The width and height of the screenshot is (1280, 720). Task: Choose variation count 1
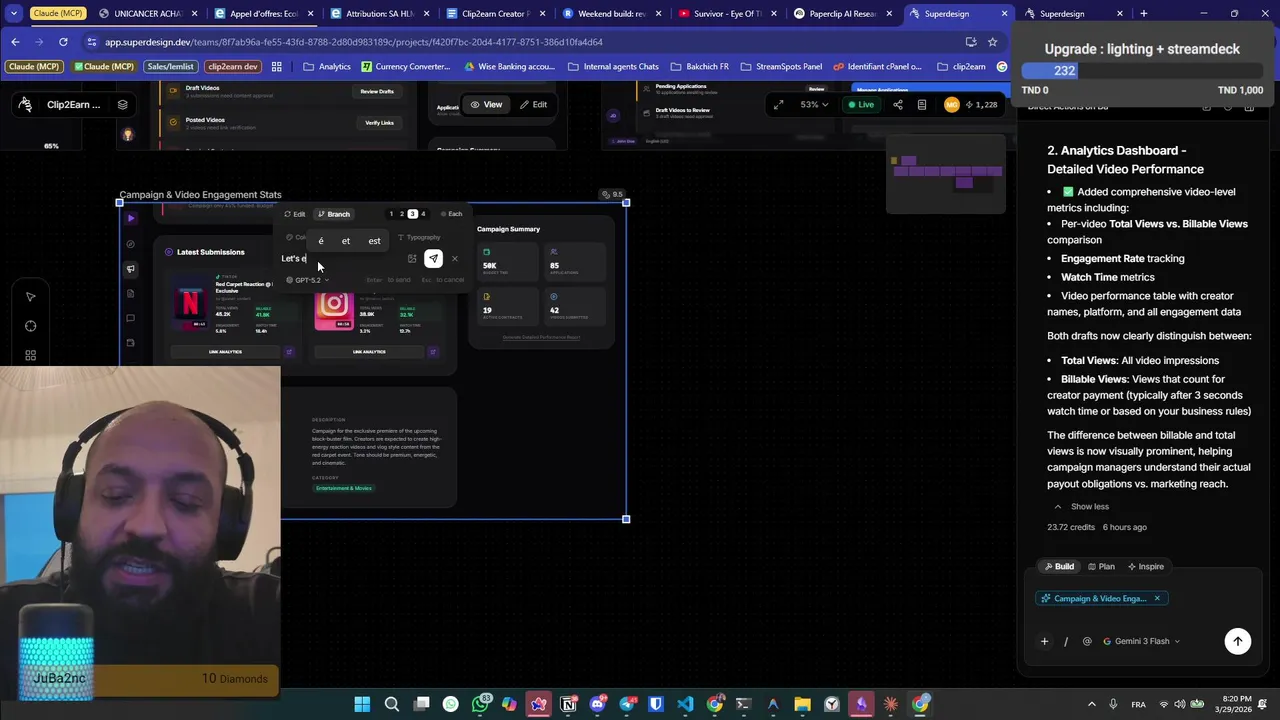[x=391, y=214]
